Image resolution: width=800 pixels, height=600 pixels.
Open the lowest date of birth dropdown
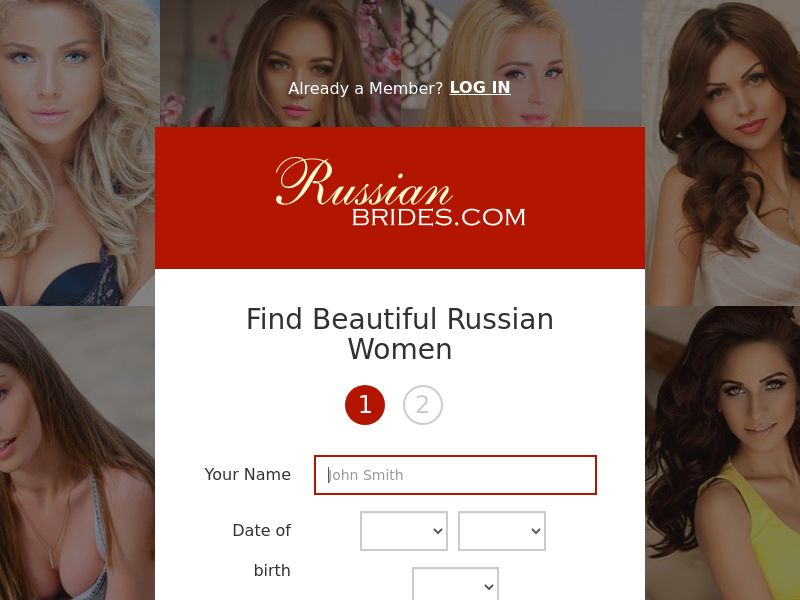(455, 584)
